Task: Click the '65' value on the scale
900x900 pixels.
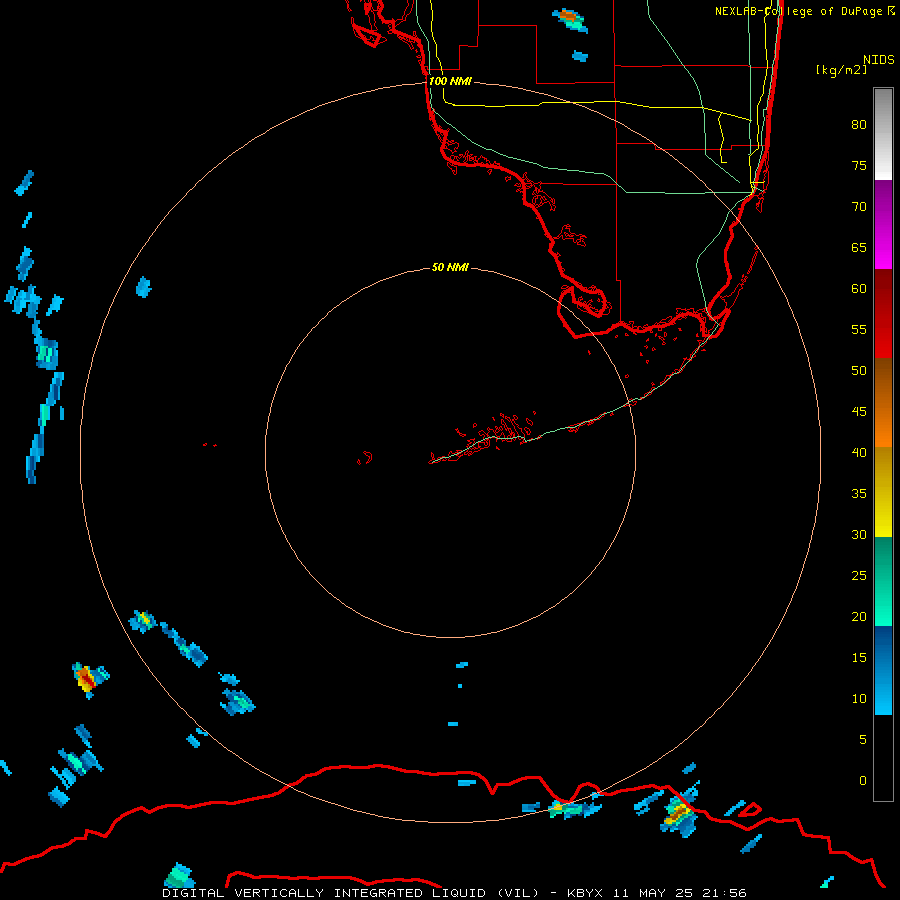Action: tap(859, 247)
